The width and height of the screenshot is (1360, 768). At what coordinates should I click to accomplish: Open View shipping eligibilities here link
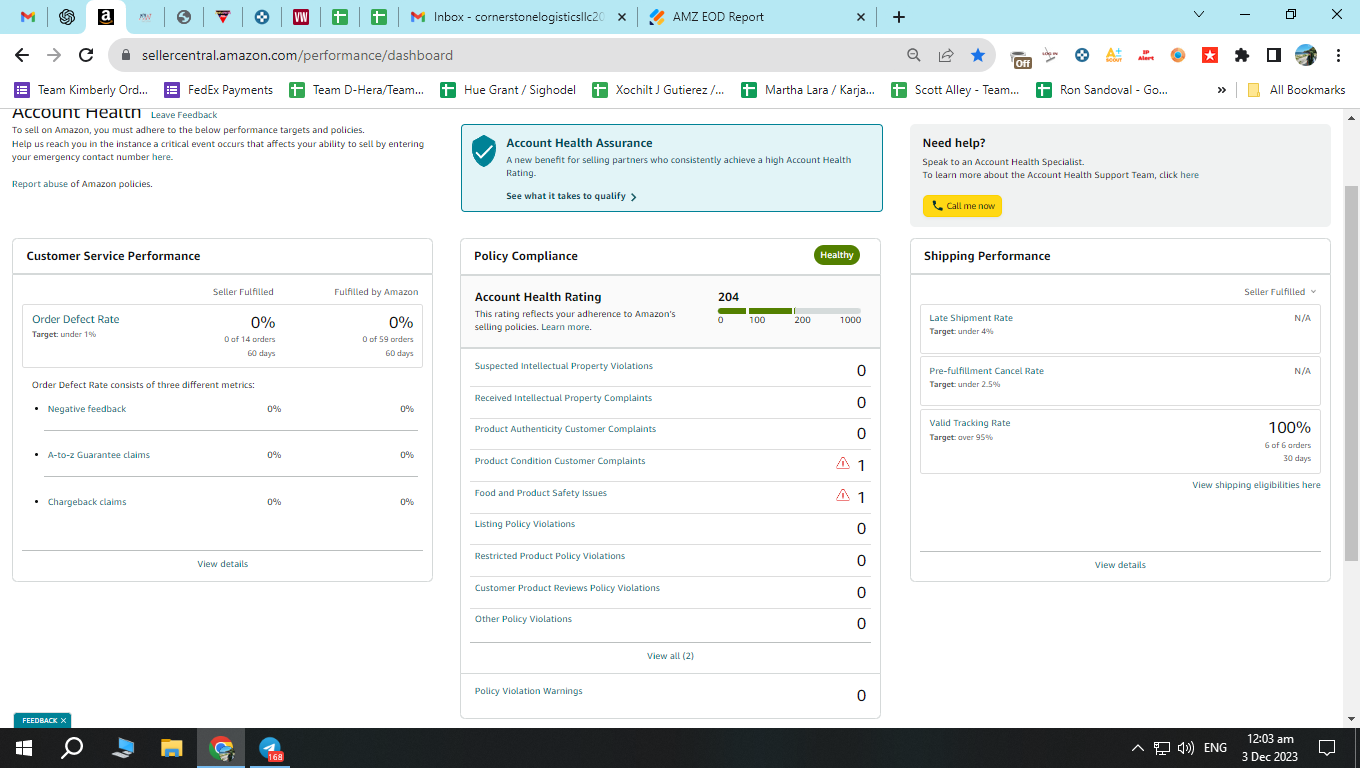(x=1256, y=485)
